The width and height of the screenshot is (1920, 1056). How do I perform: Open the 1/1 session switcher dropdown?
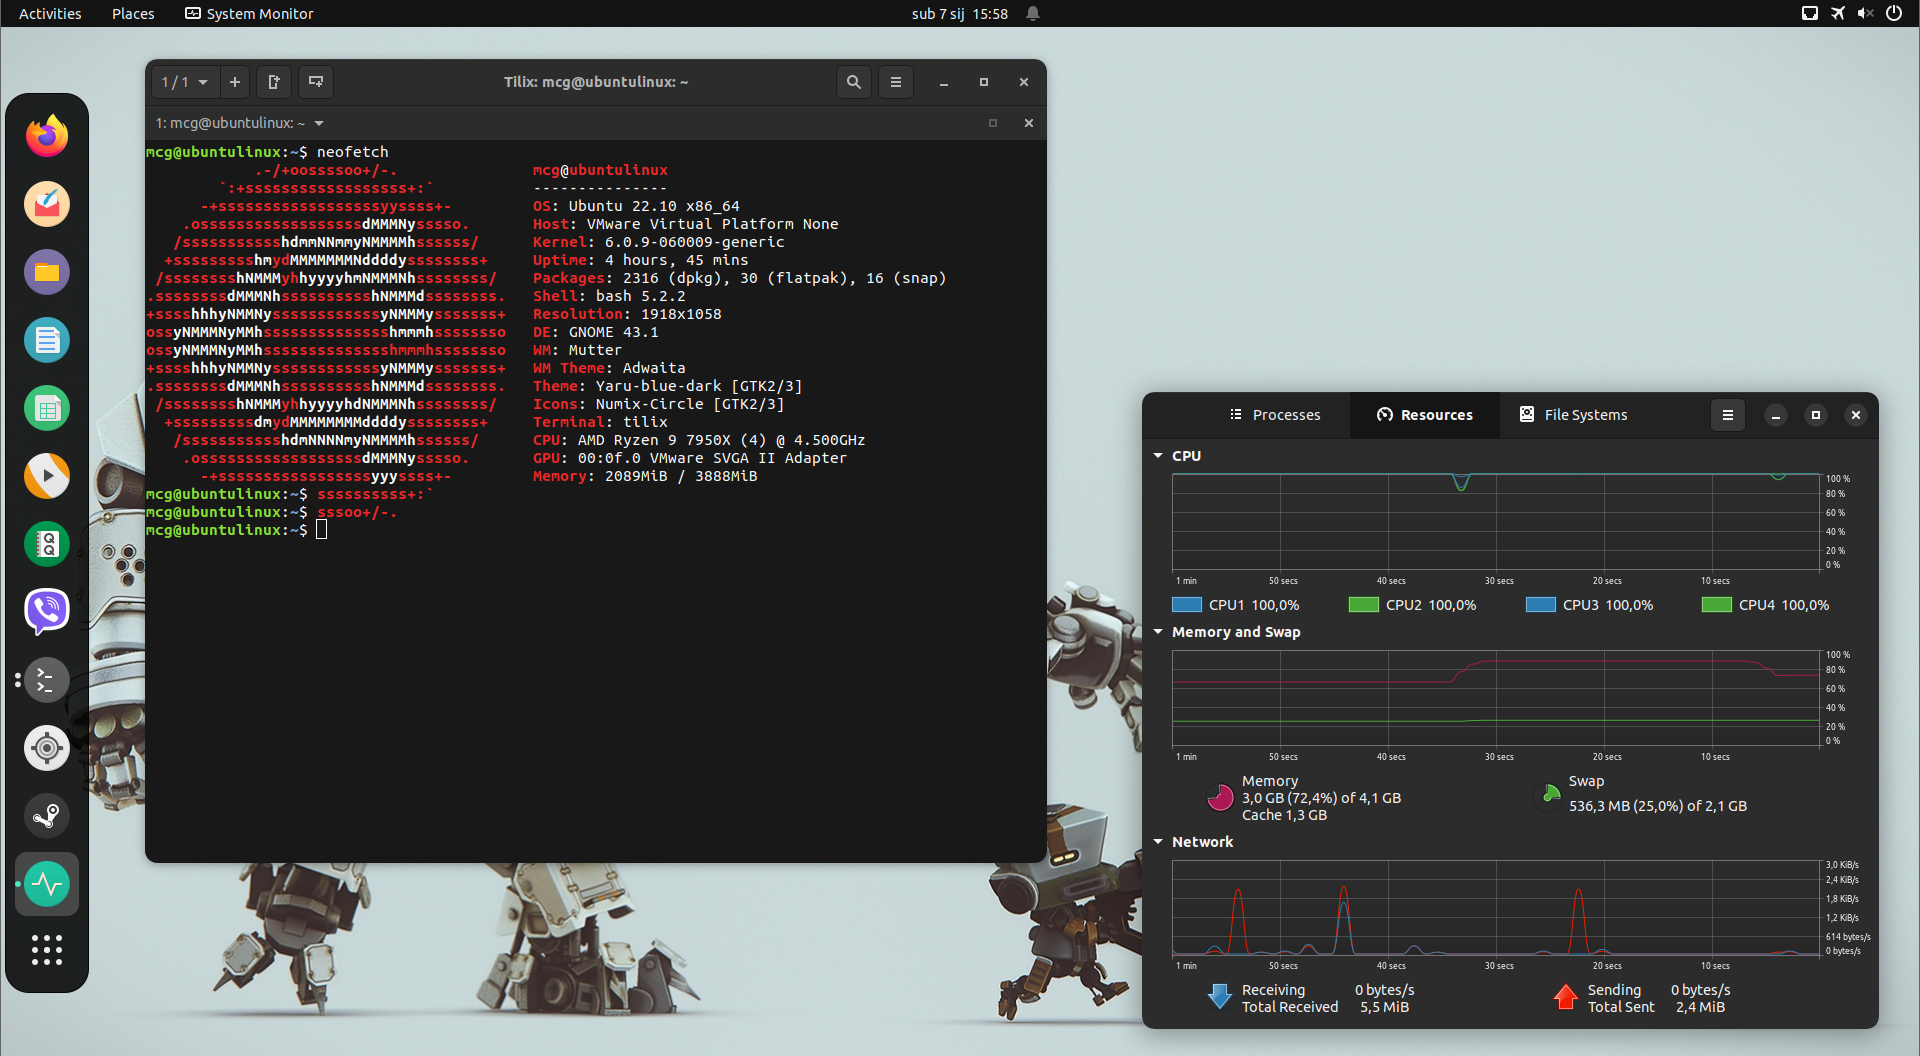click(184, 82)
